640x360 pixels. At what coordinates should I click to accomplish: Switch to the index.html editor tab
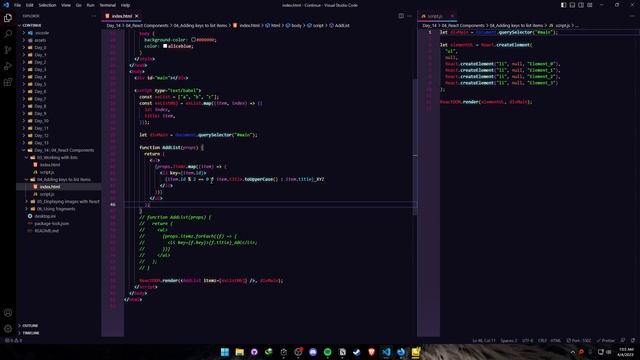point(122,16)
